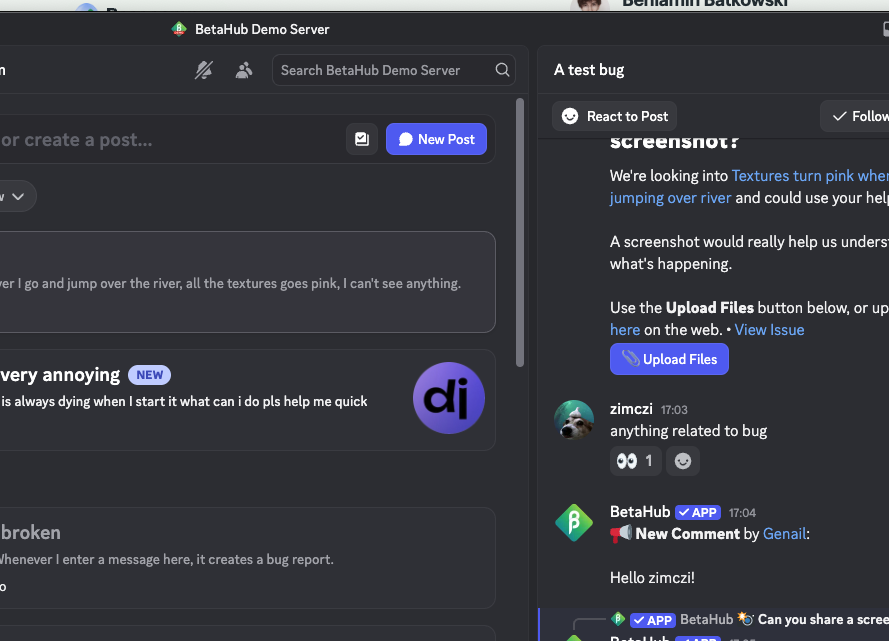
Task: Open the 'broken' post card
Action: (x=247, y=558)
